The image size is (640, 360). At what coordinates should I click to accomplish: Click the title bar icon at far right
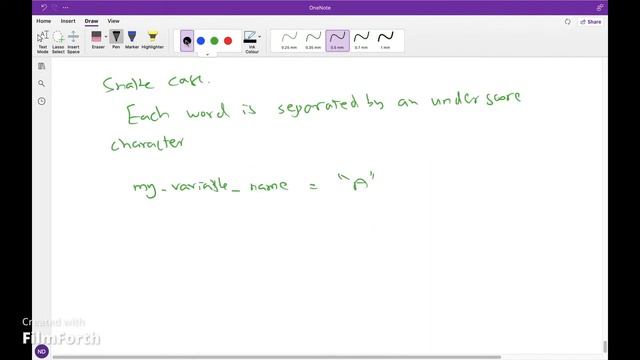click(x=600, y=7)
